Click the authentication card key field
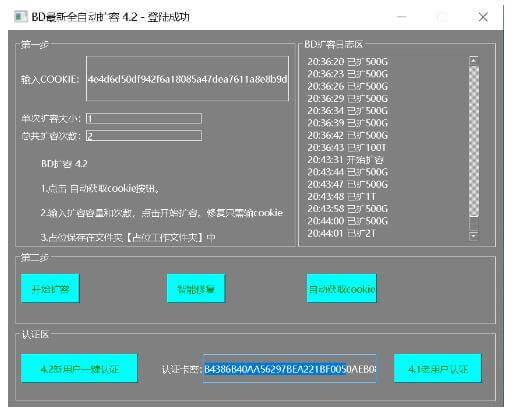The image size is (514, 410). (290, 369)
